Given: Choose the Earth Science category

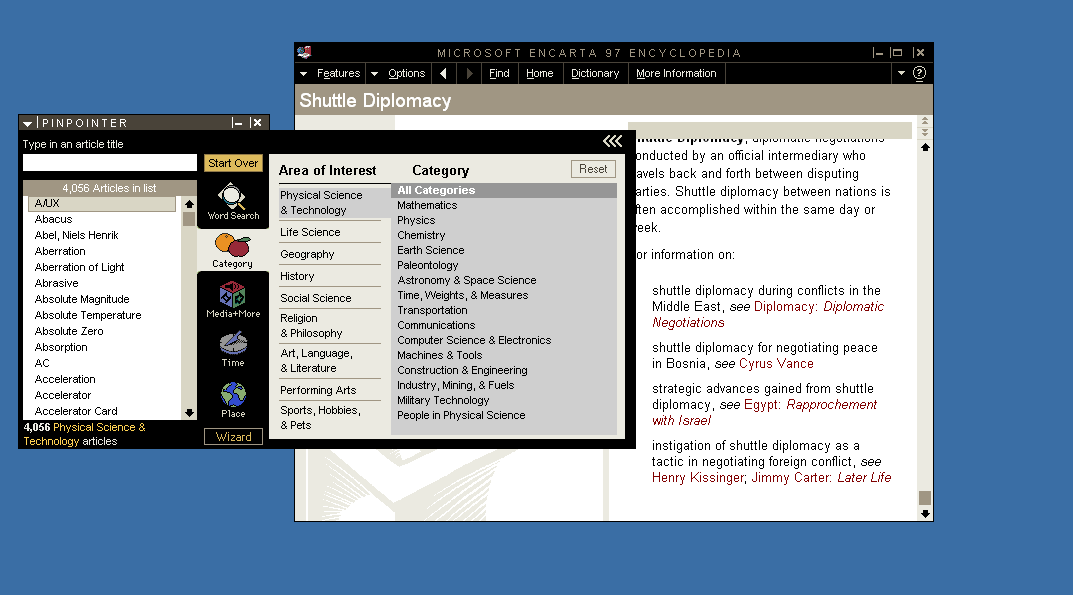Looking at the screenshot, I should pos(430,251).
